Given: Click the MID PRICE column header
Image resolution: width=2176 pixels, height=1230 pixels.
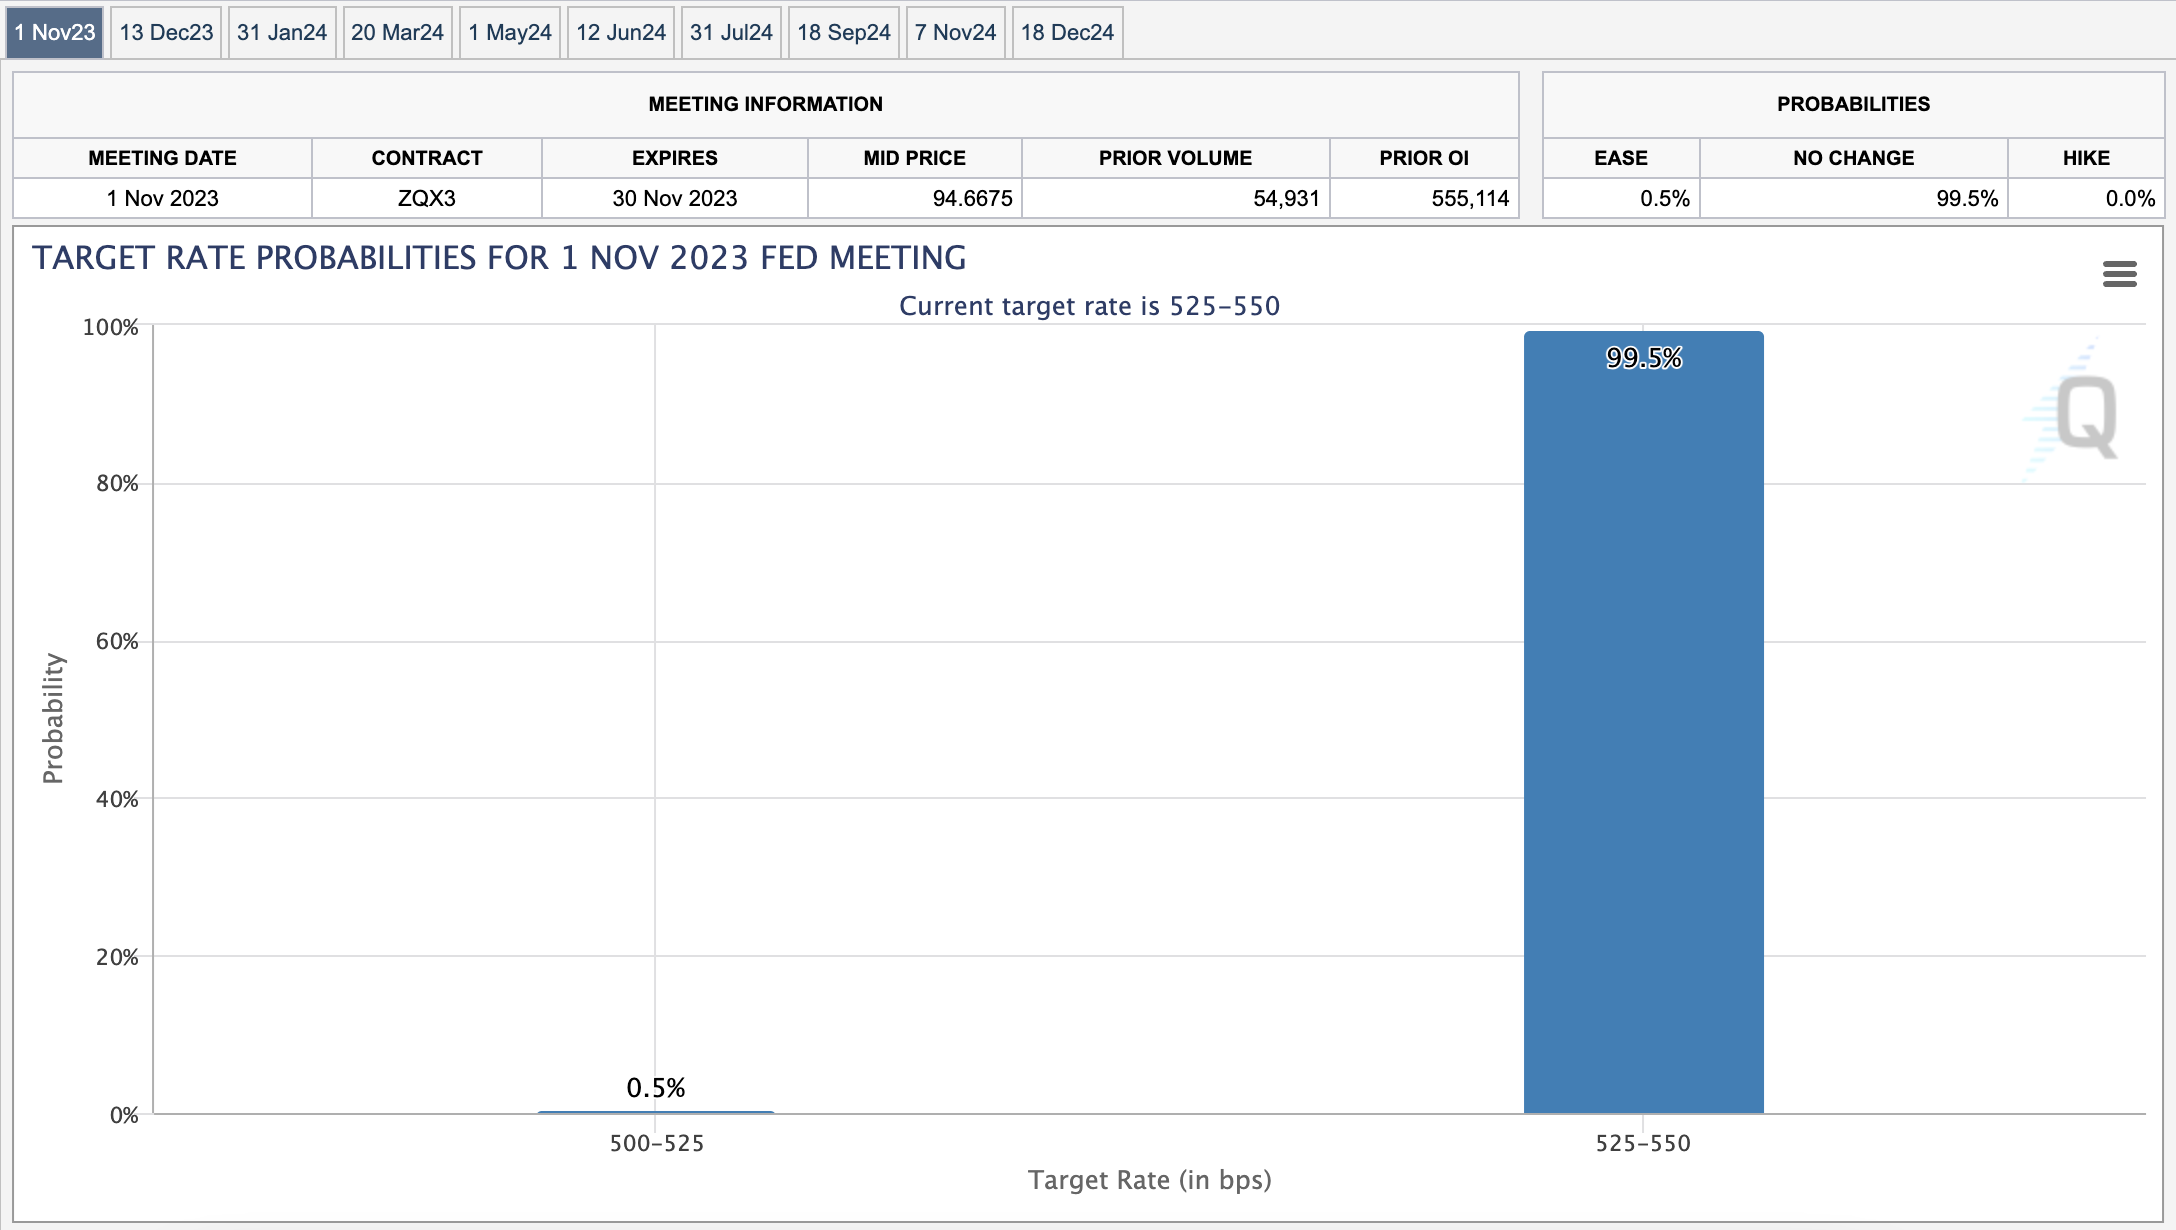Looking at the screenshot, I should point(914,158).
